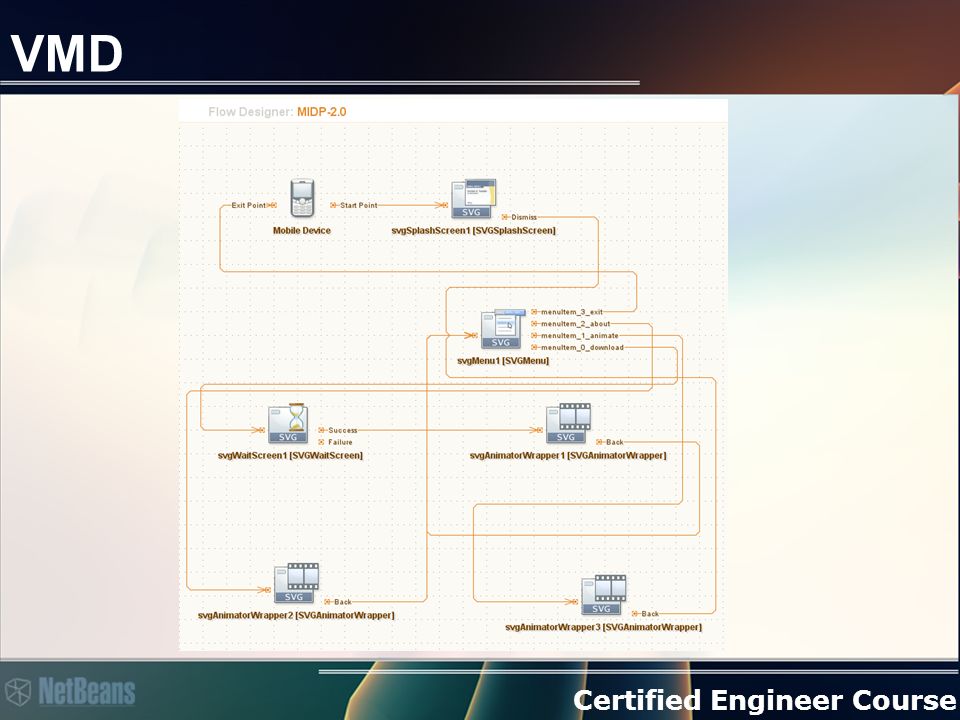
Task: Click the menuItem_3_exit connector pin
Action: [534, 312]
